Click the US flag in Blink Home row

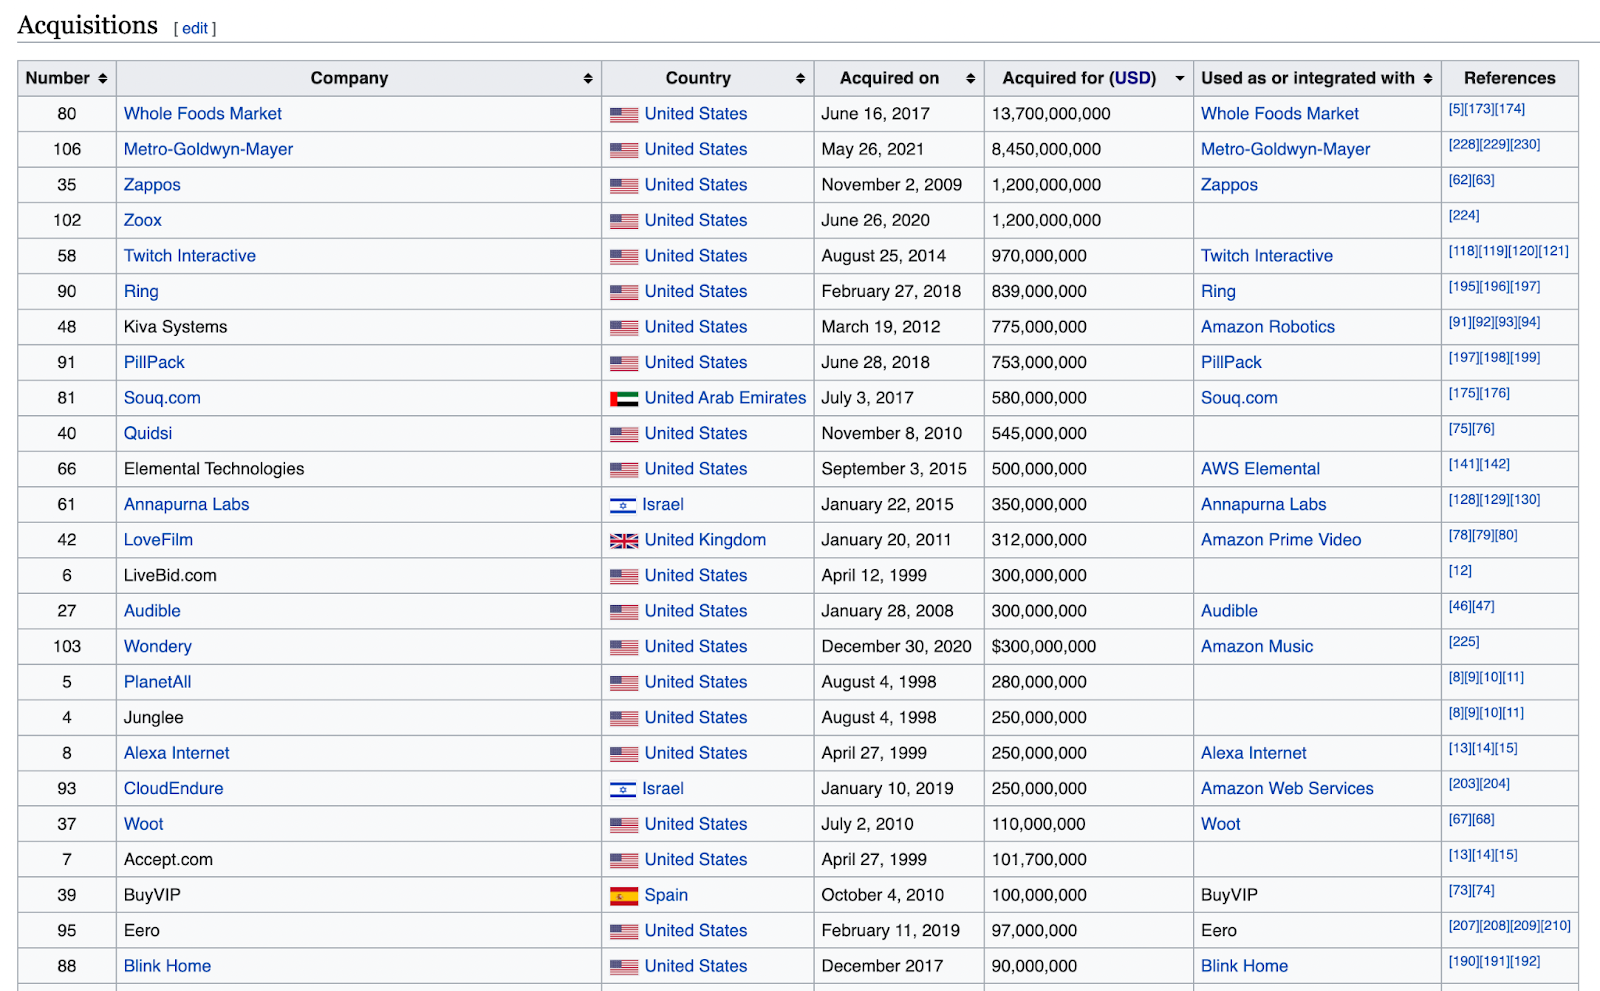click(x=624, y=967)
